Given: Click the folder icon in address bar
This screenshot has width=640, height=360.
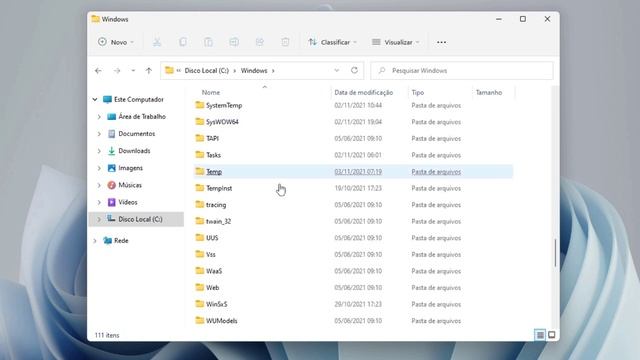Looking at the screenshot, I should tap(169, 70).
